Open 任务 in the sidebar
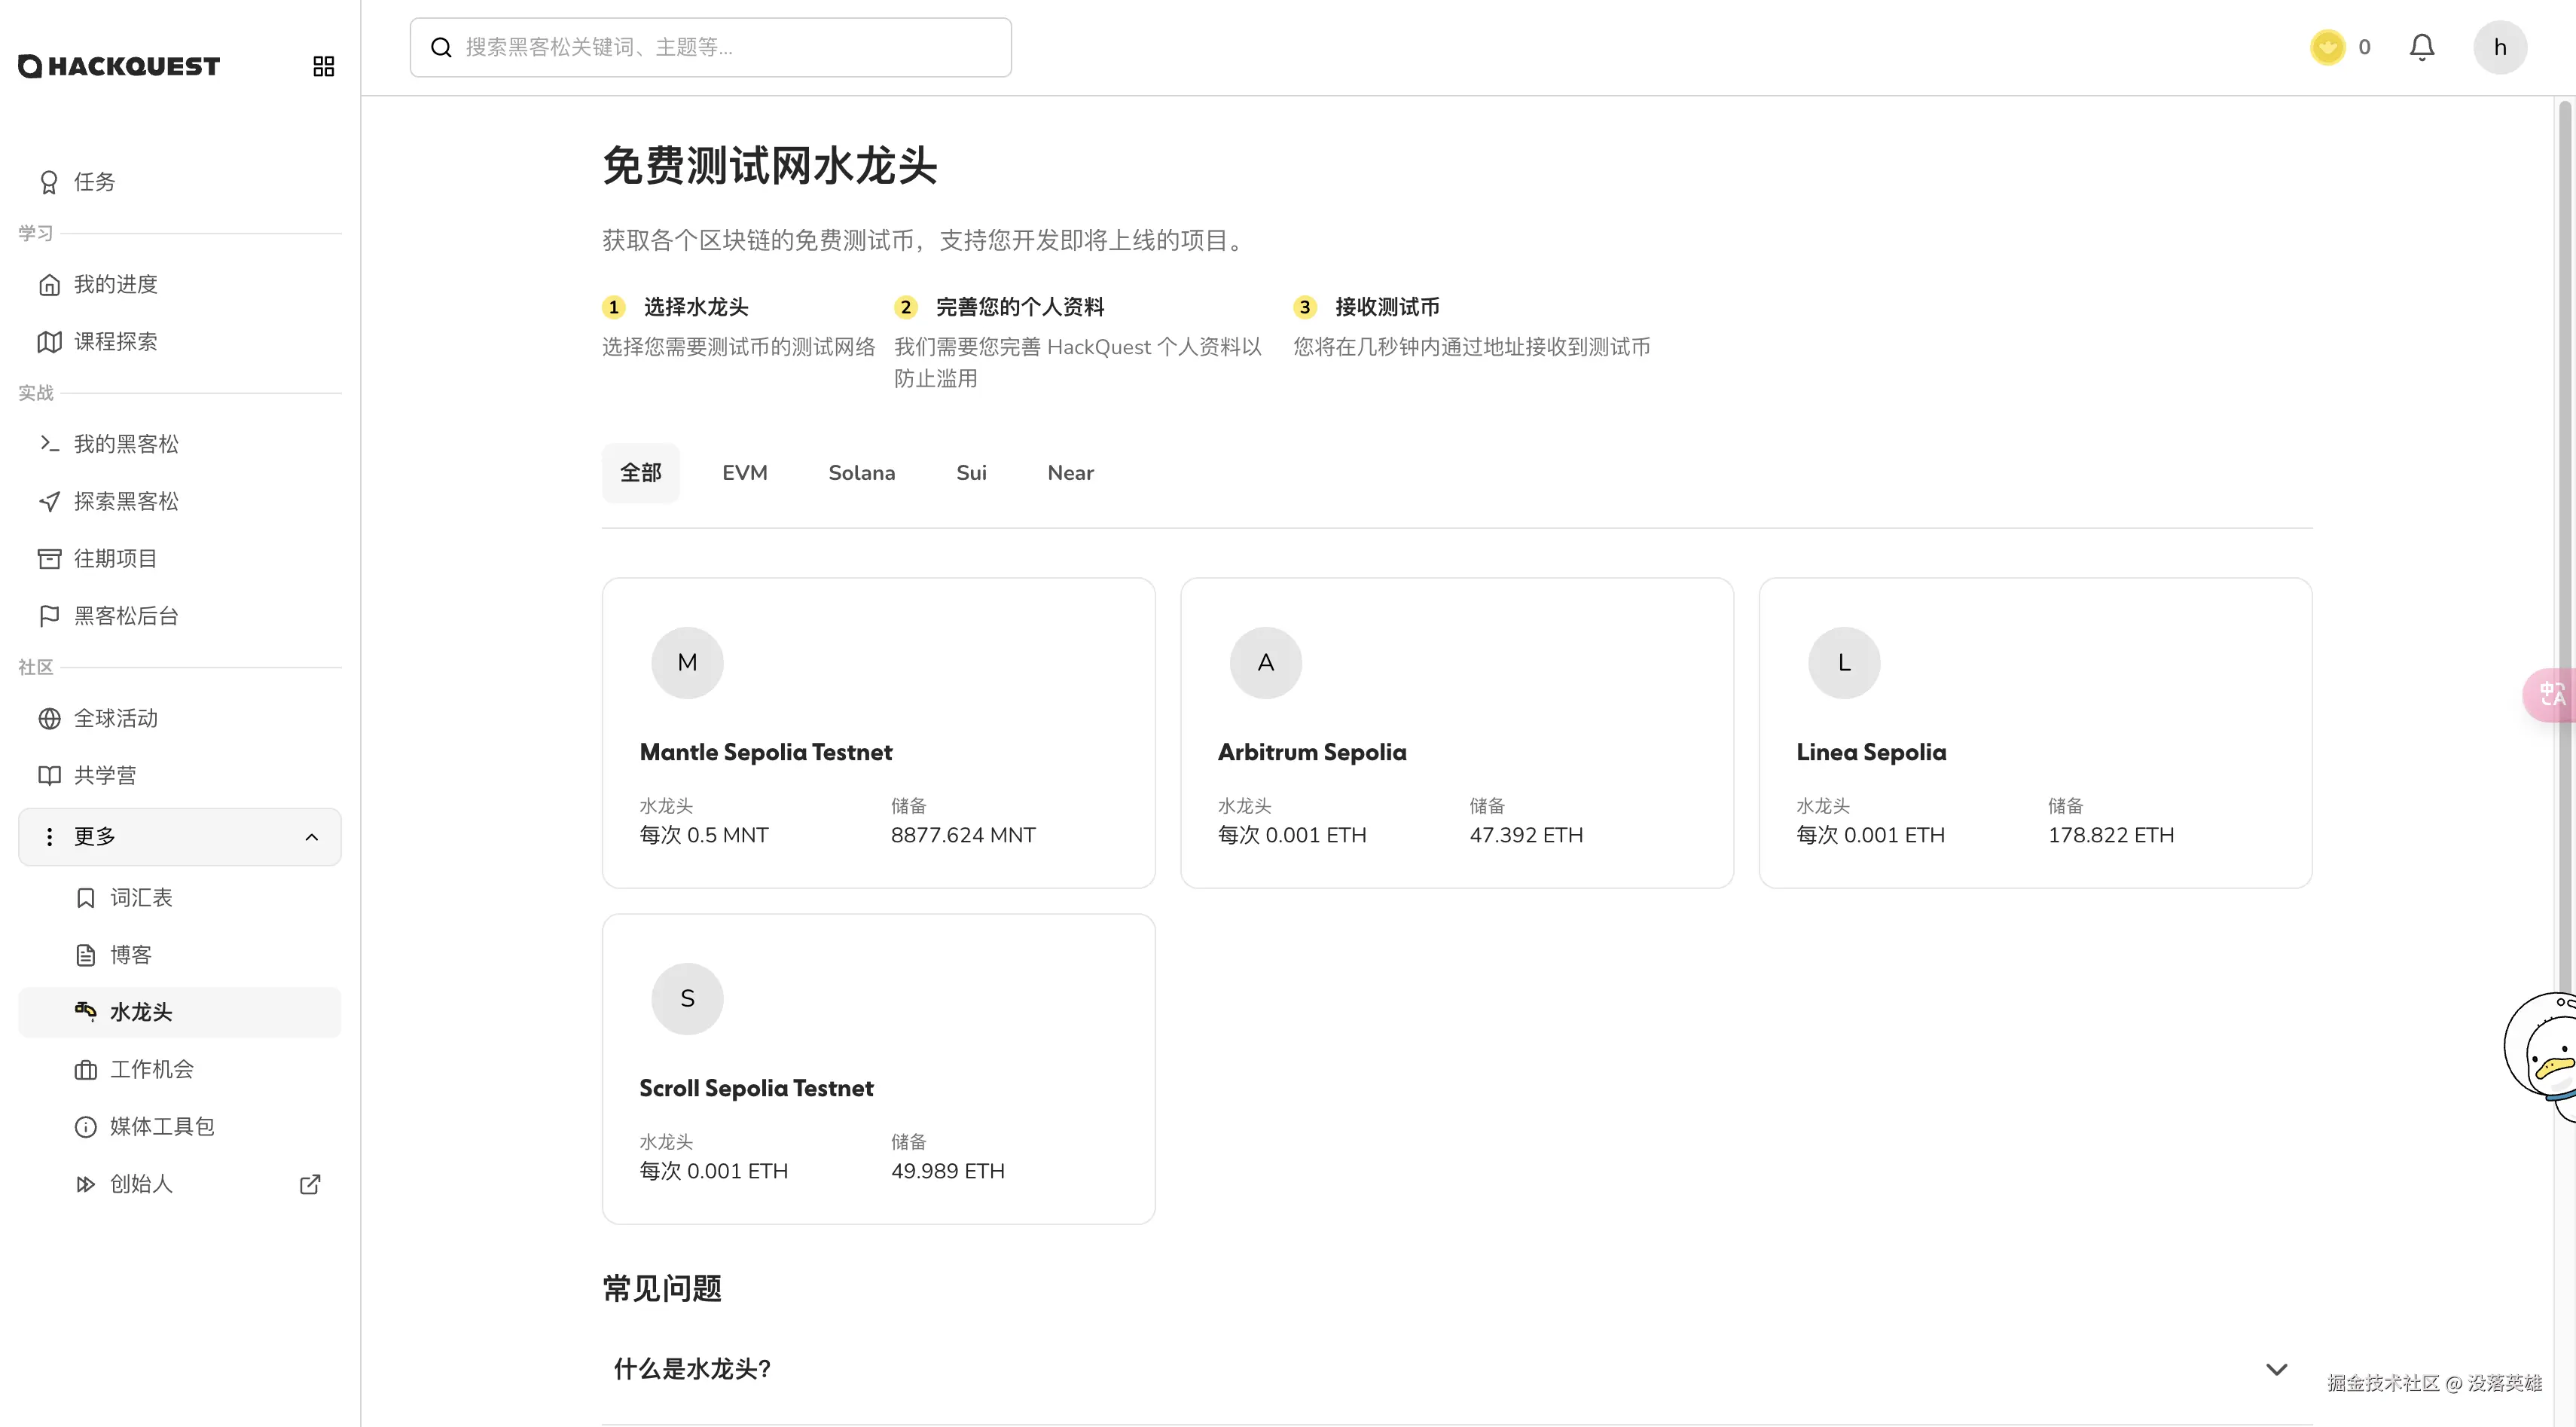Image resolution: width=2576 pixels, height=1427 pixels. point(180,182)
